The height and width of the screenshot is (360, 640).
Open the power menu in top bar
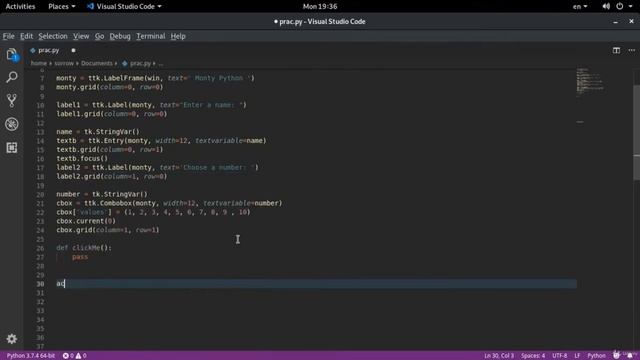coord(620,6)
